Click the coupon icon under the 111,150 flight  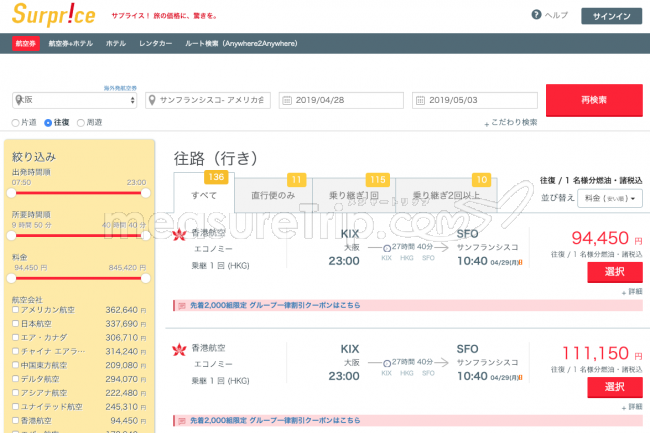(182, 421)
